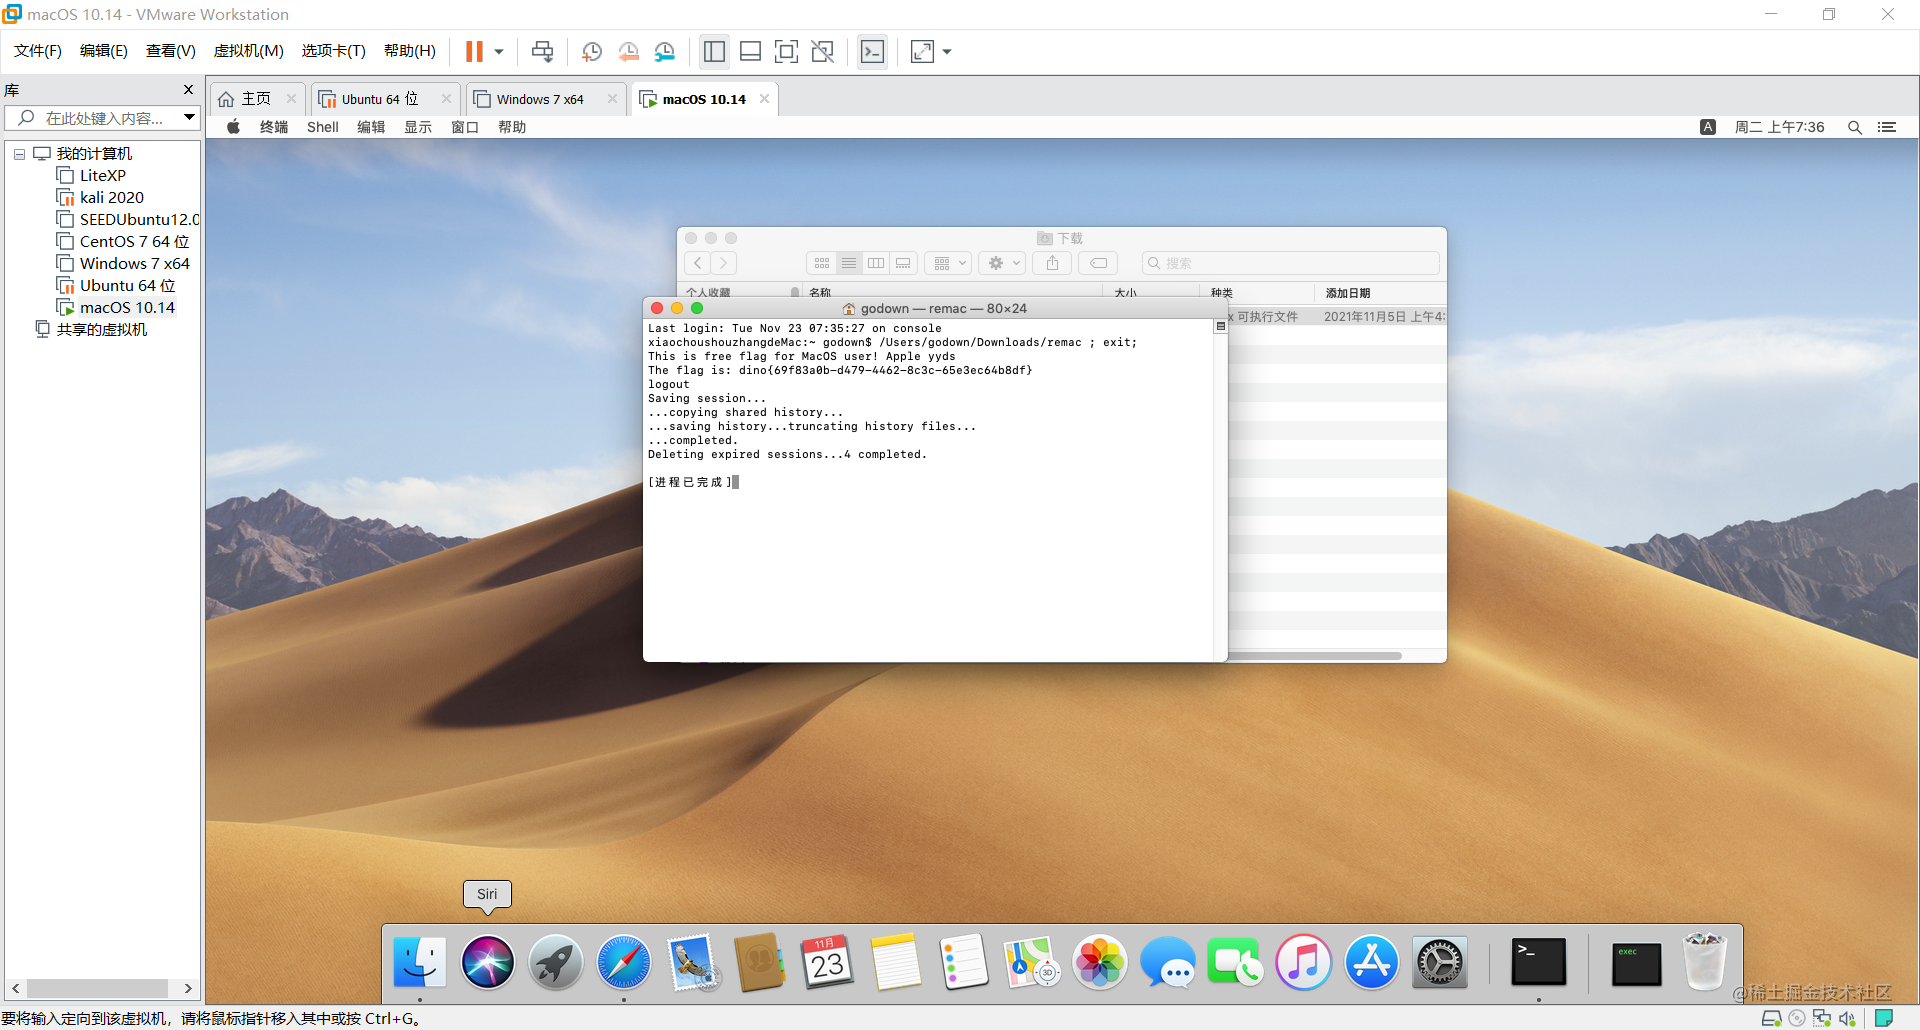This screenshot has height=1030, width=1920.
Task: Revert the virtual machine to snapshot
Action: tap(629, 51)
